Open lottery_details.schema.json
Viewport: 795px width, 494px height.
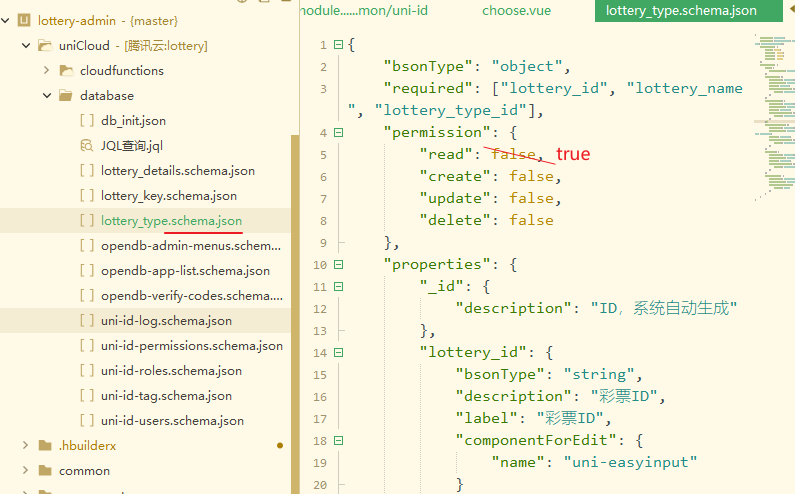pos(178,170)
